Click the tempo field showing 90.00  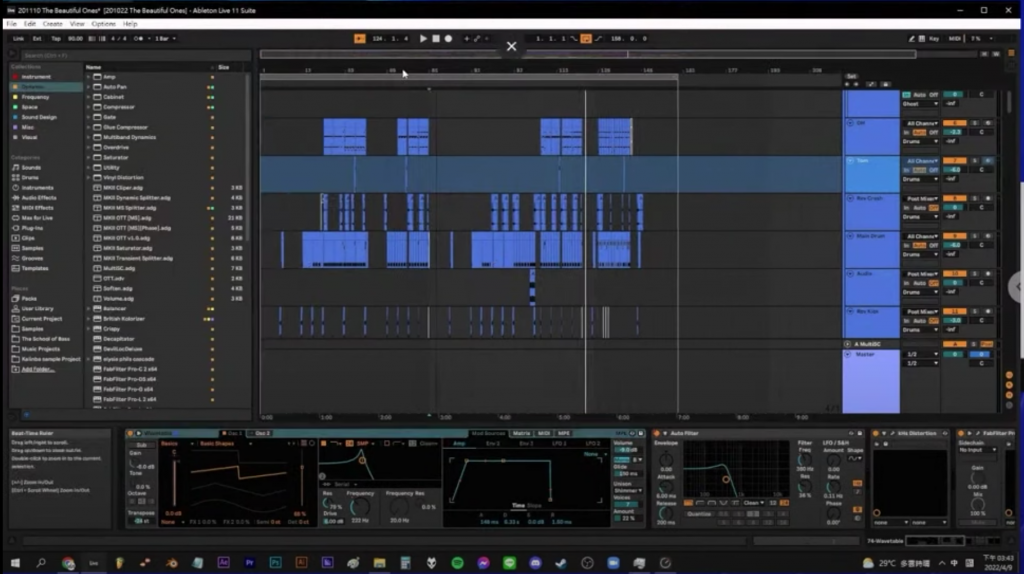click(x=75, y=39)
